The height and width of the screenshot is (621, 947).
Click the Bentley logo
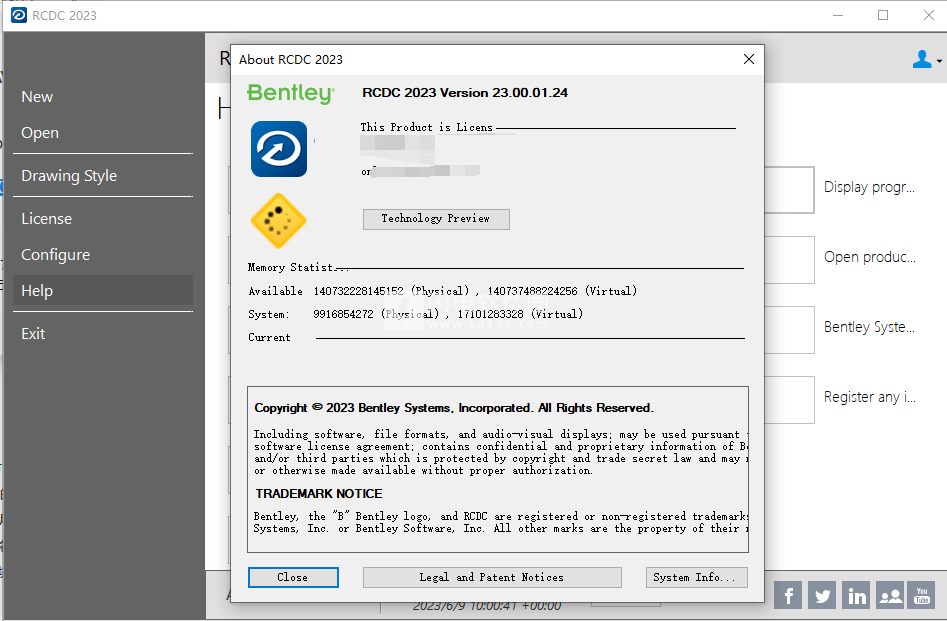(291, 94)
